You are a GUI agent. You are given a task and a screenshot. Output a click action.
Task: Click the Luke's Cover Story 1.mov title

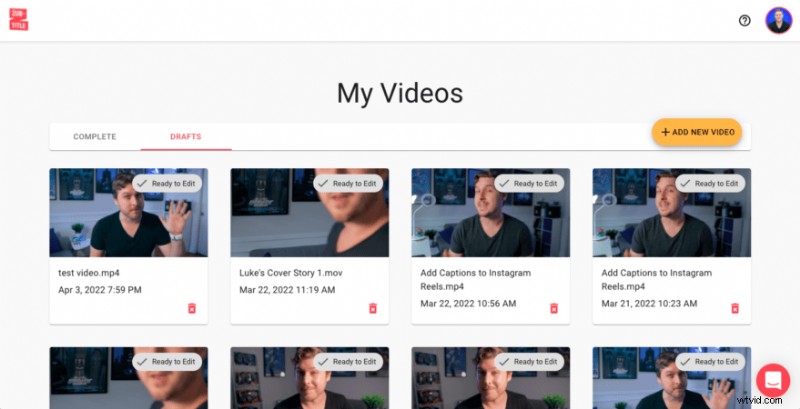[297, 273]
